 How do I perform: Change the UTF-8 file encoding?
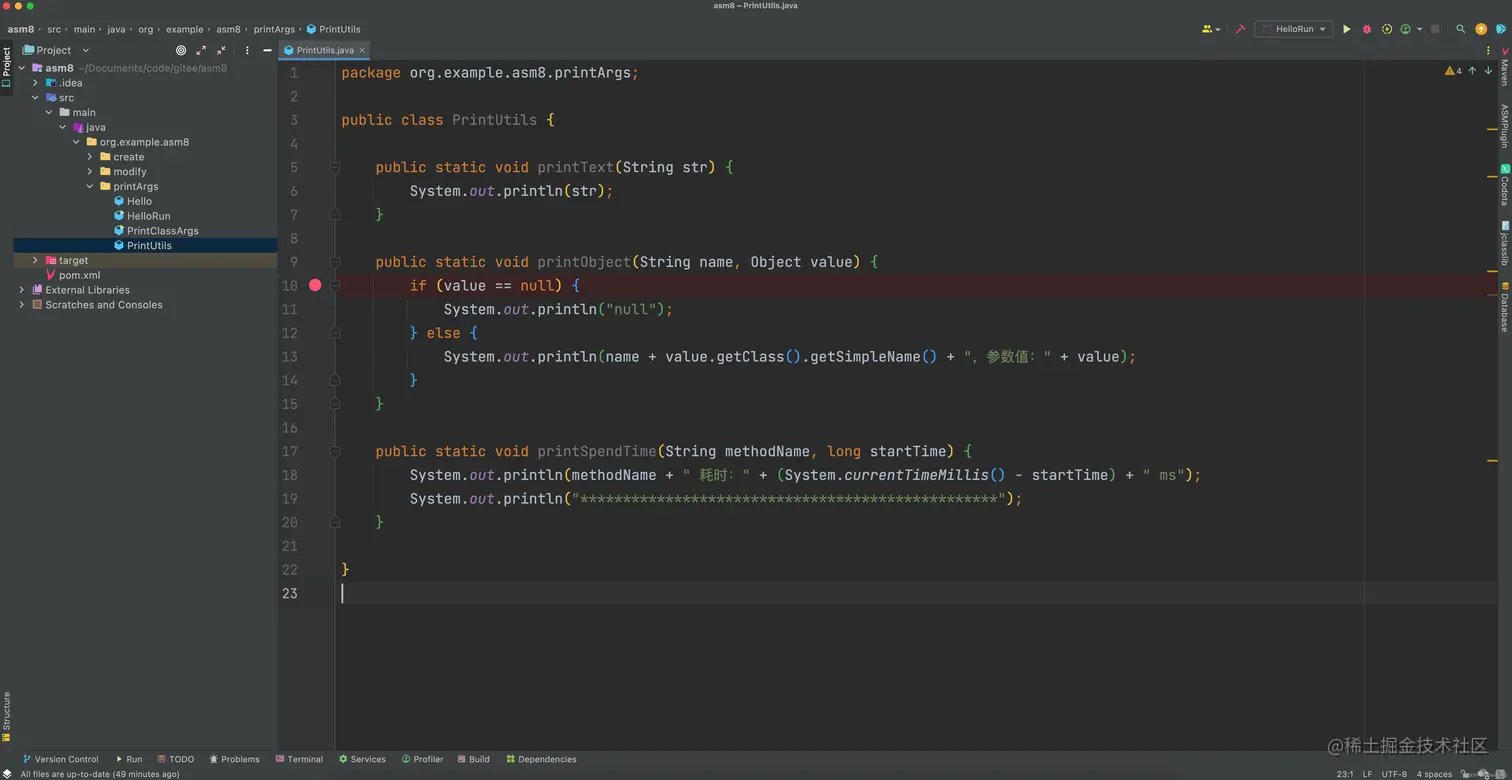click(1394, 774)
